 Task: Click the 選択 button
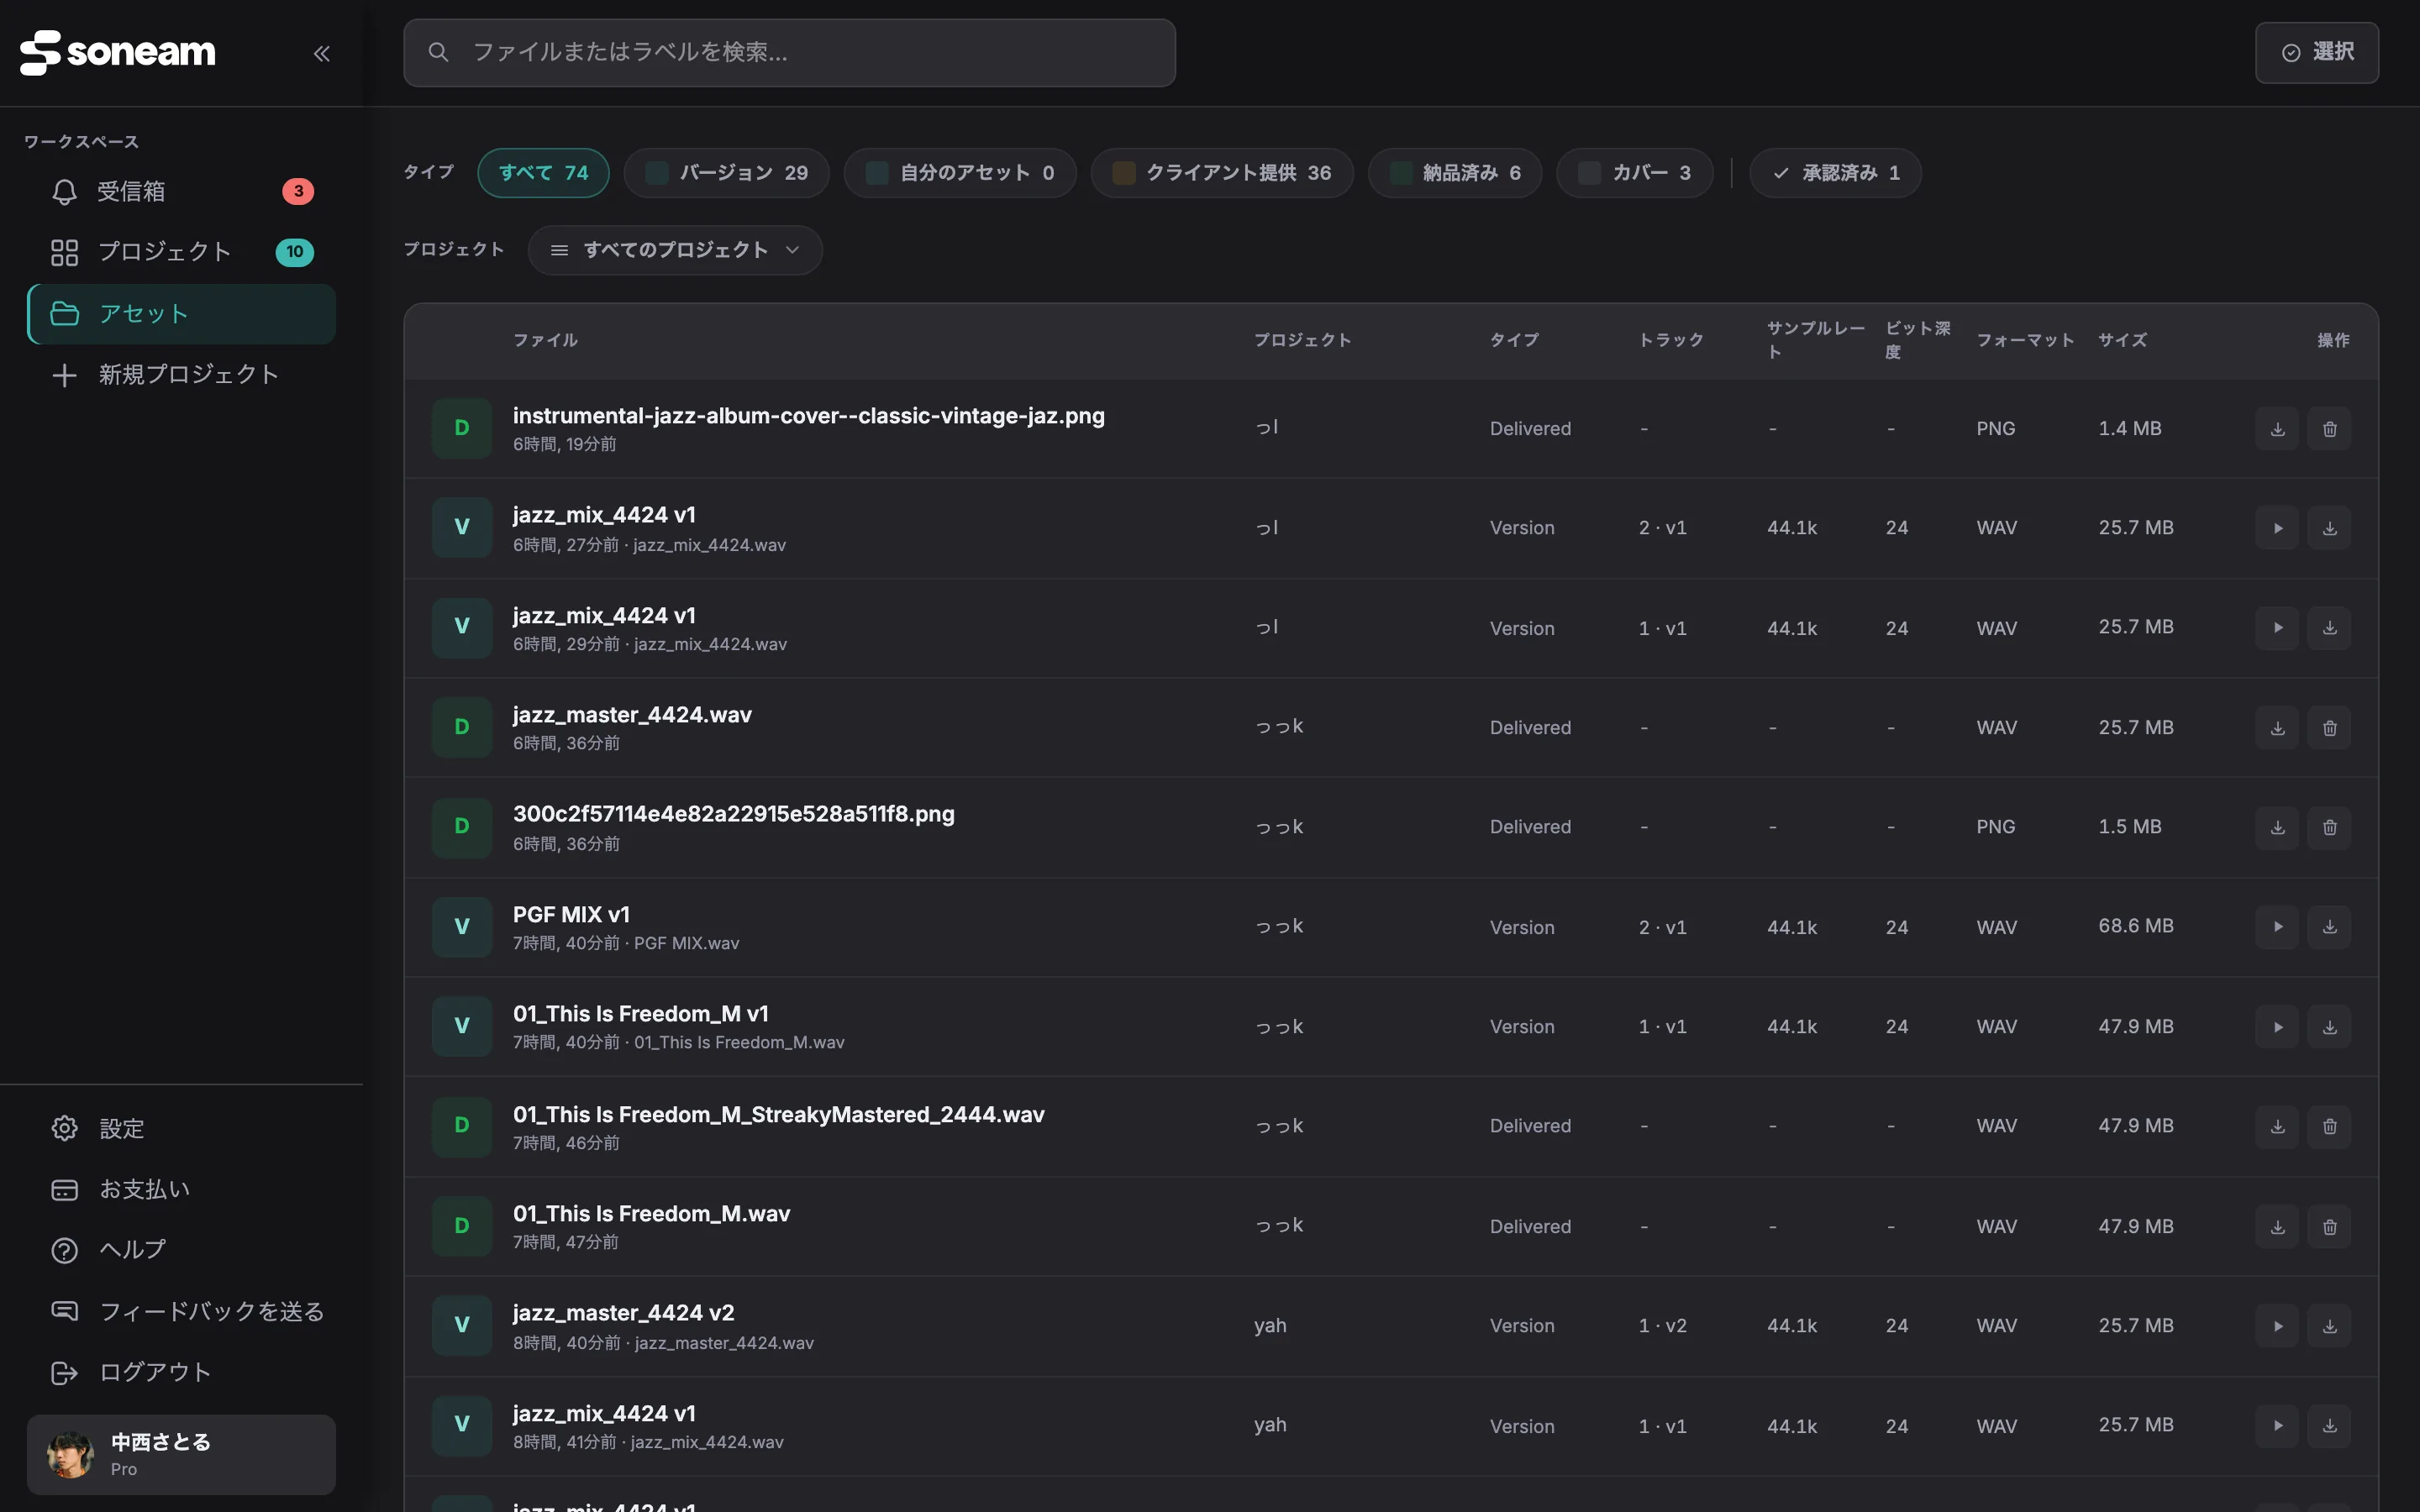pos(2317,52)
